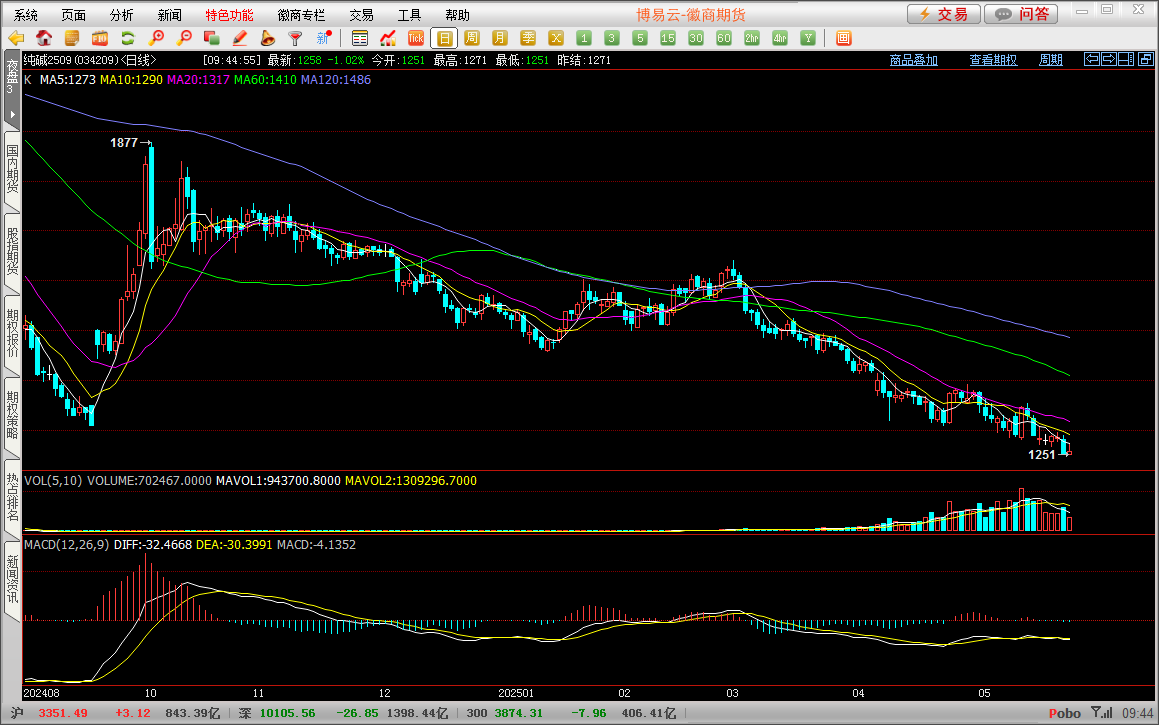Open the 新 news icon
This screenshot has height=725, width=1159.
[324, 38]
